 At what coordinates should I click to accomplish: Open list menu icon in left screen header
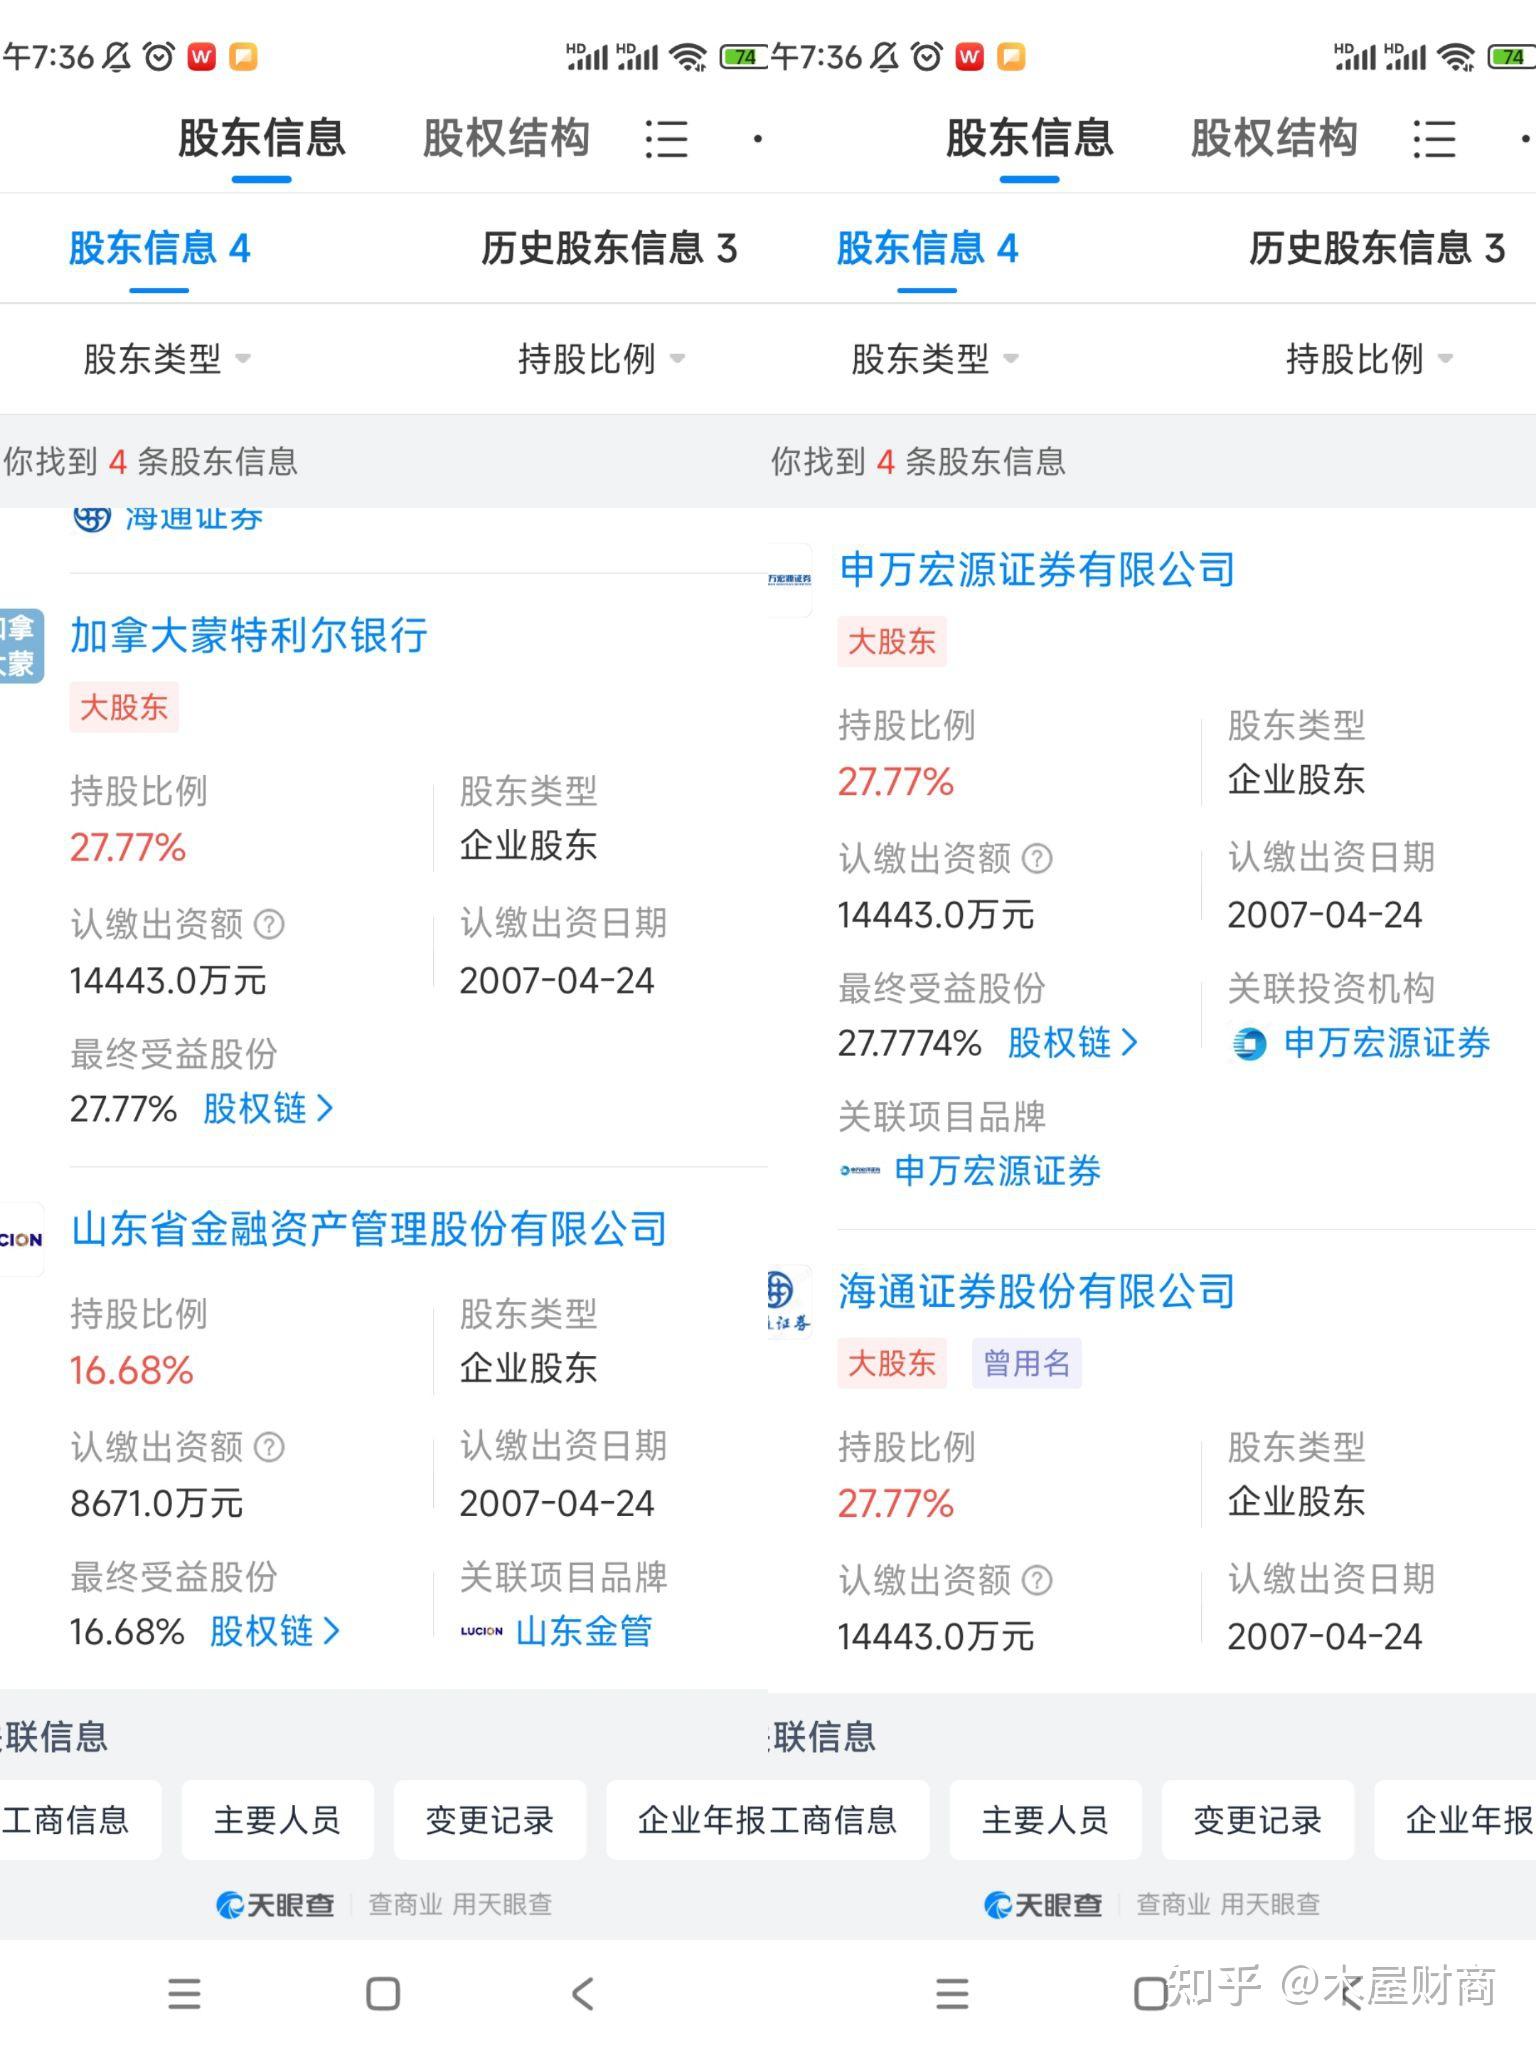pyautogui.click(x=666, y=139)
